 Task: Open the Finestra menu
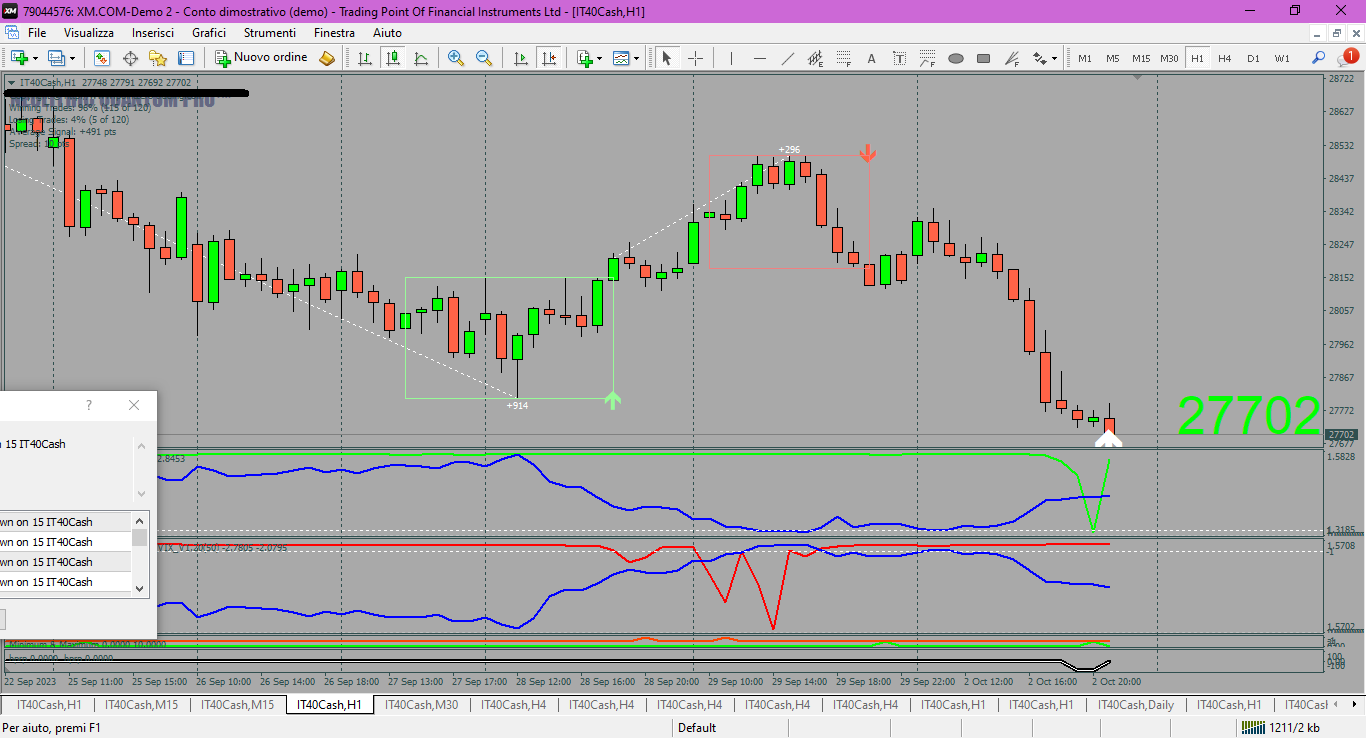[334, 33]
